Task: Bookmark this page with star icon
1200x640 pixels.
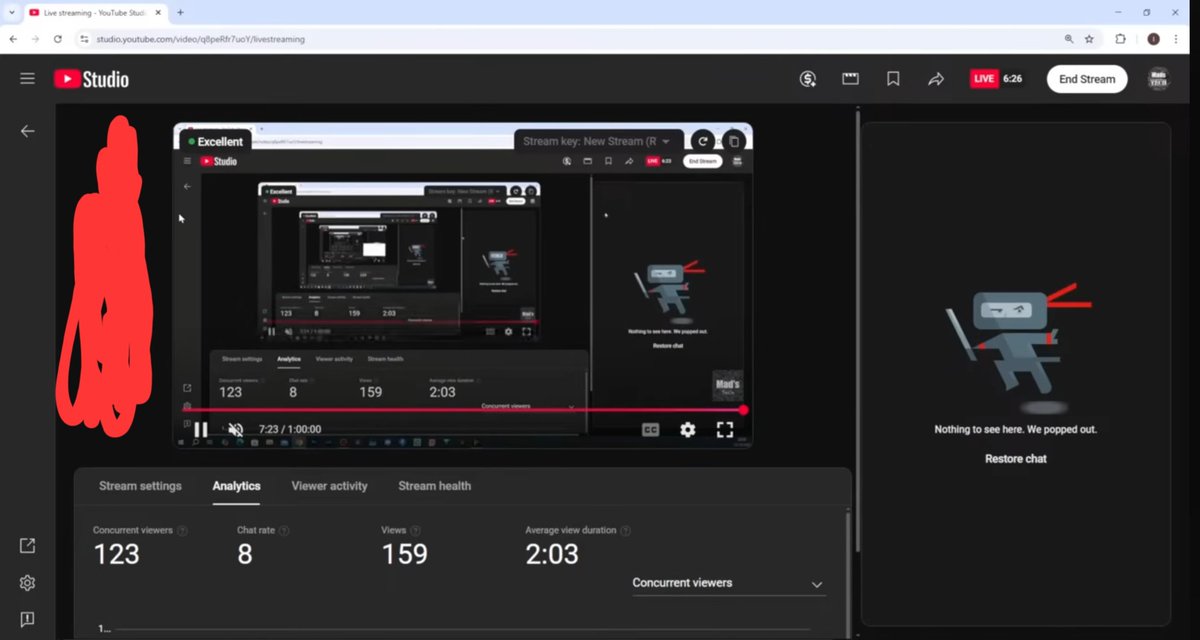Action: [1089, 39]
